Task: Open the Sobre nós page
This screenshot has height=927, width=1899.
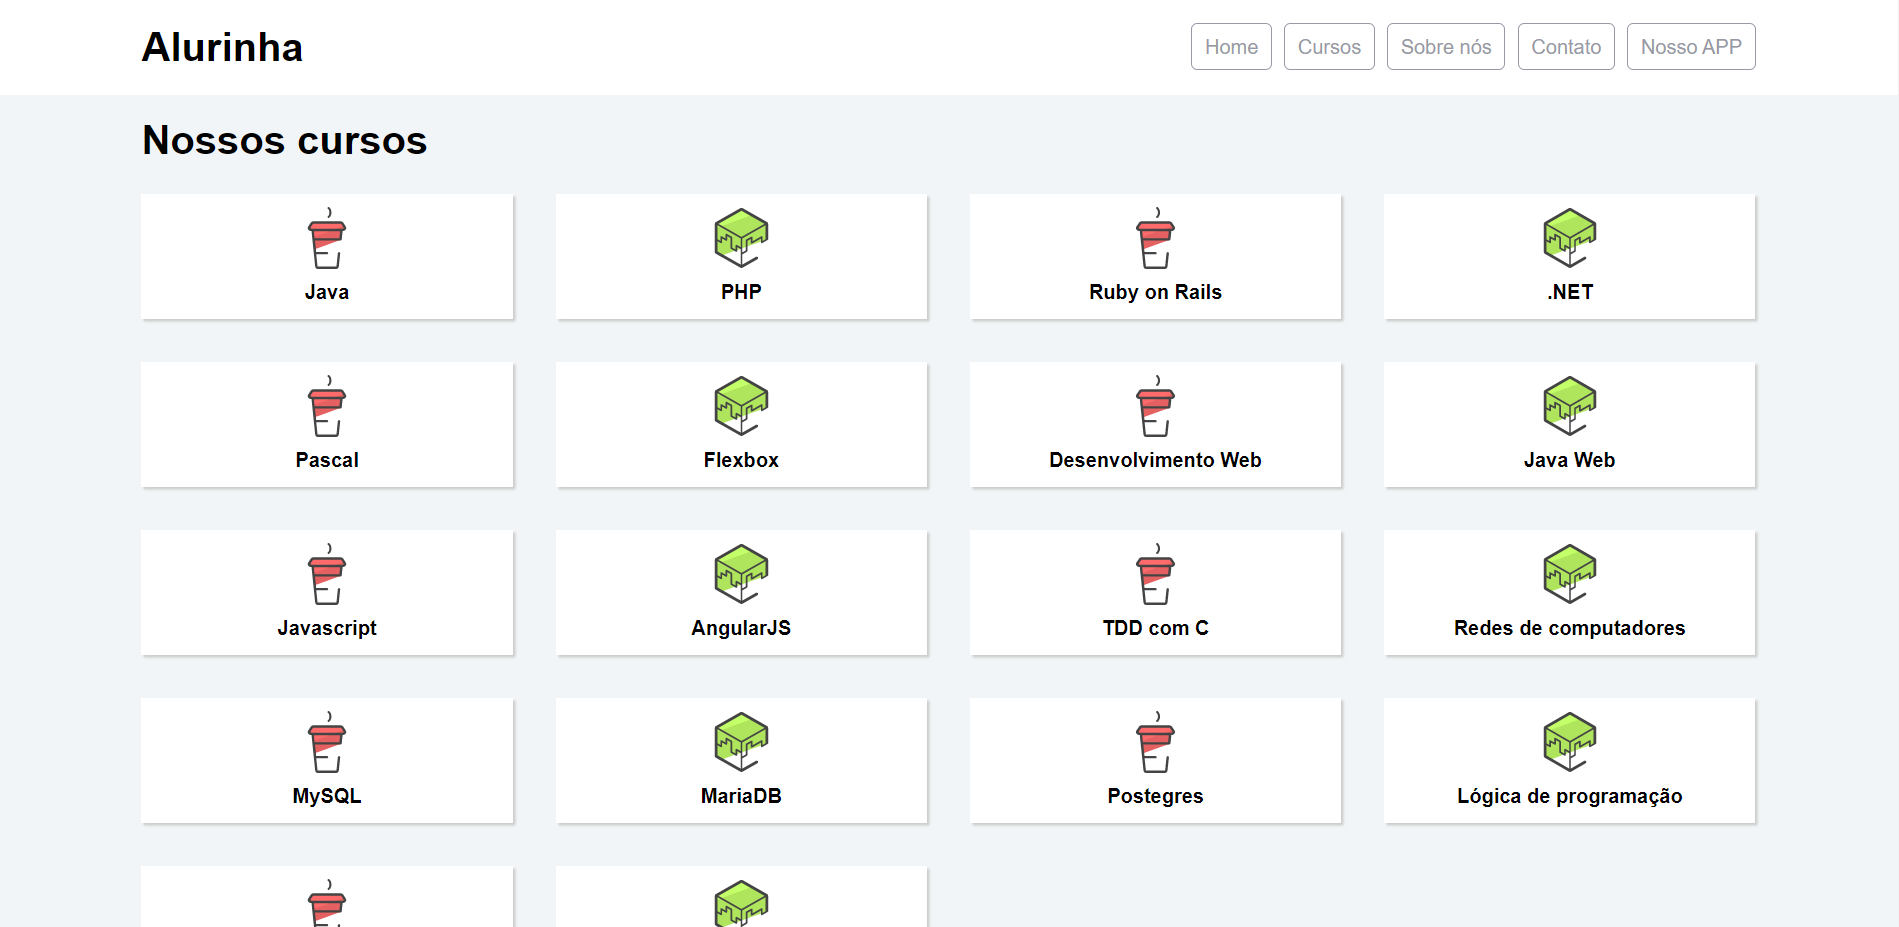Action: pyautogui.click(x=1445, y=47)
